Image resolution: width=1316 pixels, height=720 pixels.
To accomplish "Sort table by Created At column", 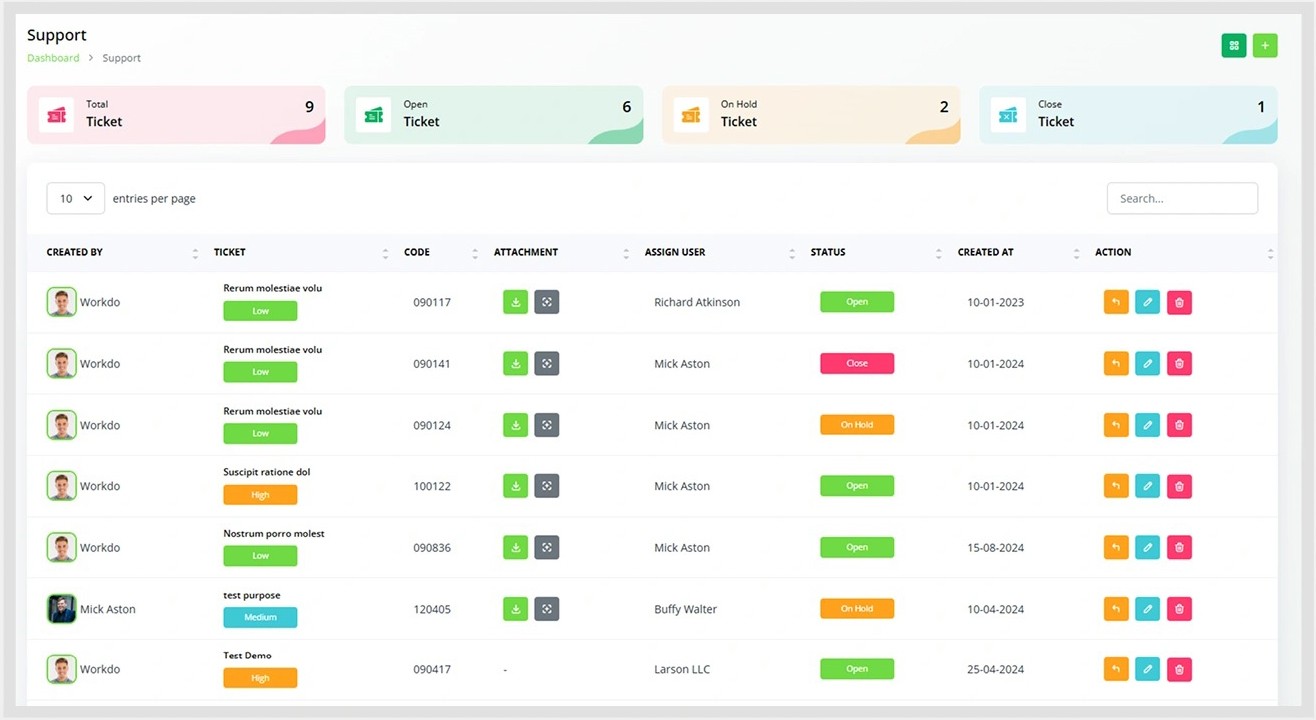I will tap(1077, 253).
